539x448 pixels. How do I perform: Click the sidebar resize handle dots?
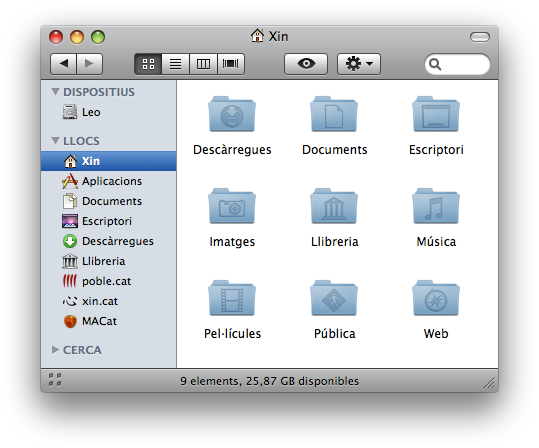[55, 380]
